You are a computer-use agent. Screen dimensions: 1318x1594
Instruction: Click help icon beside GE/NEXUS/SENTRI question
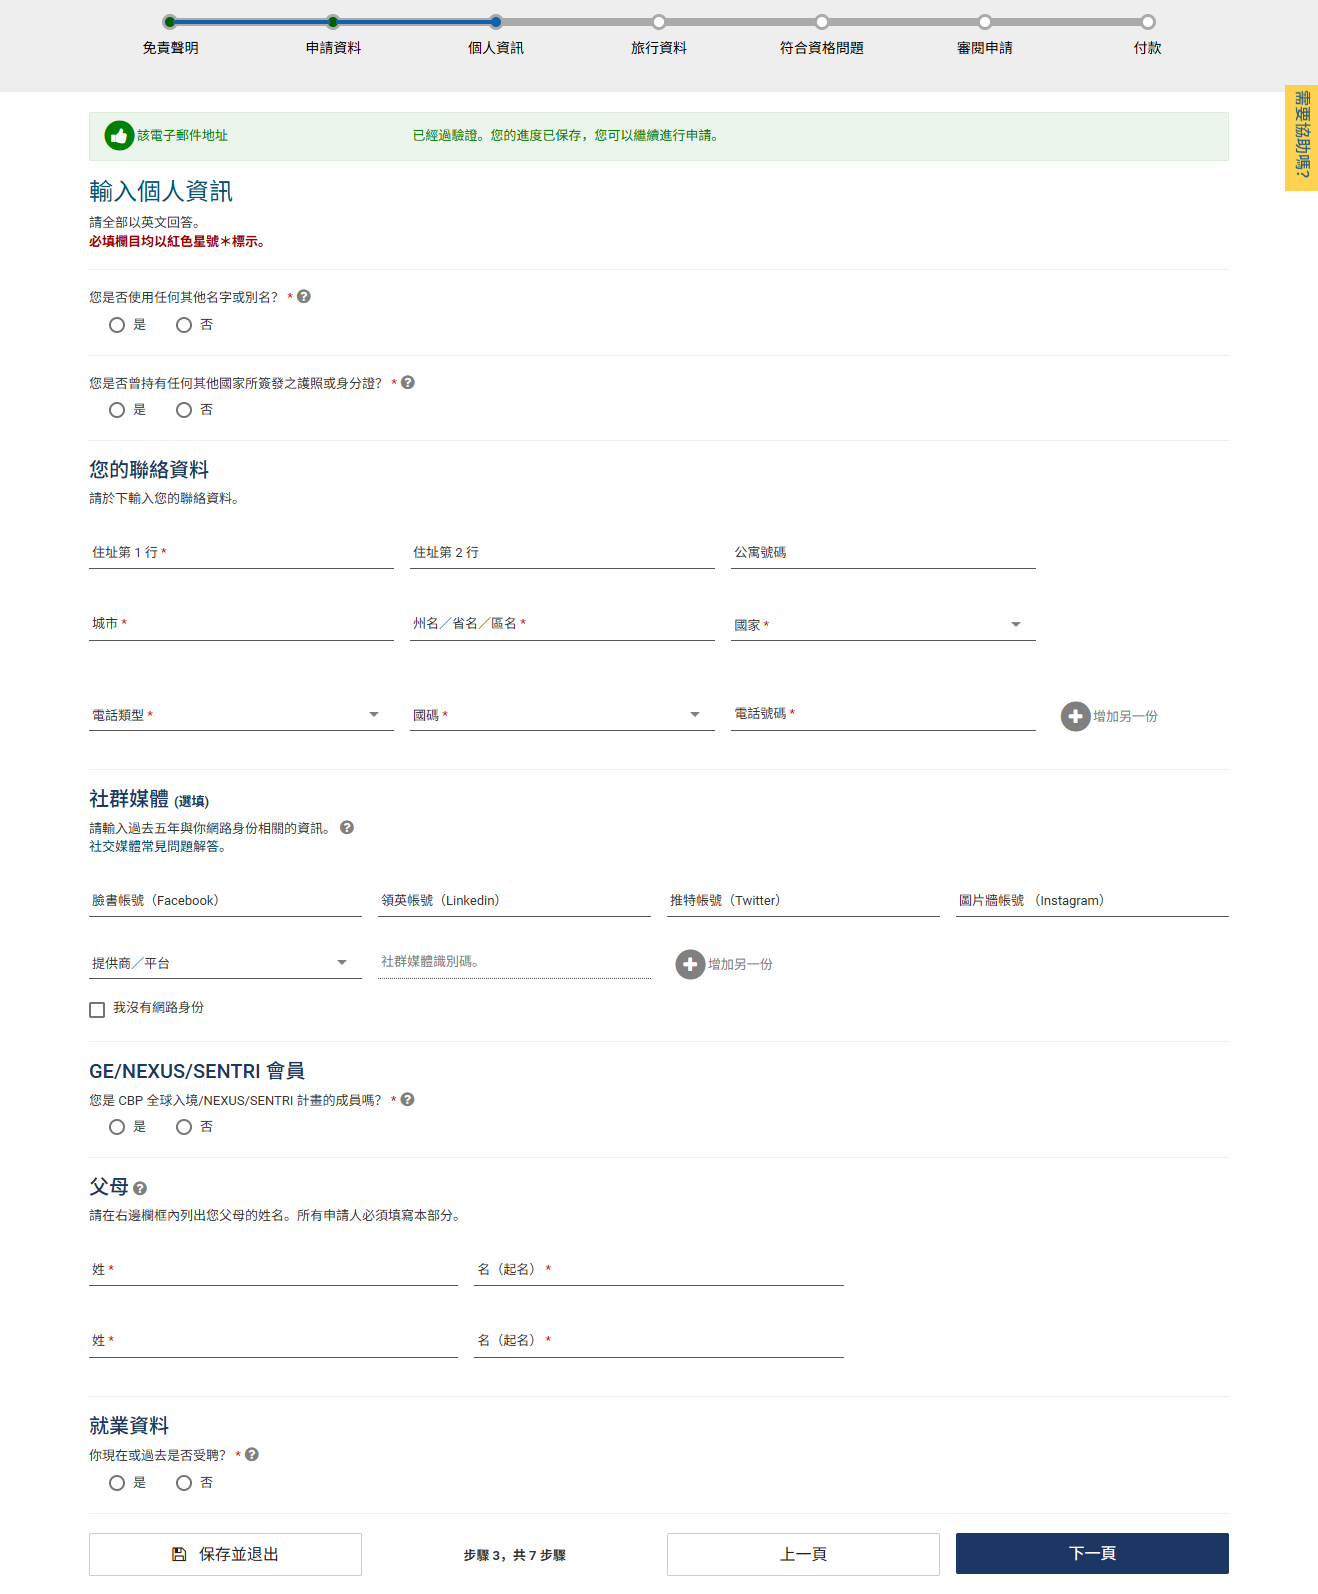pyautogui.click(x=408, y=1100)
